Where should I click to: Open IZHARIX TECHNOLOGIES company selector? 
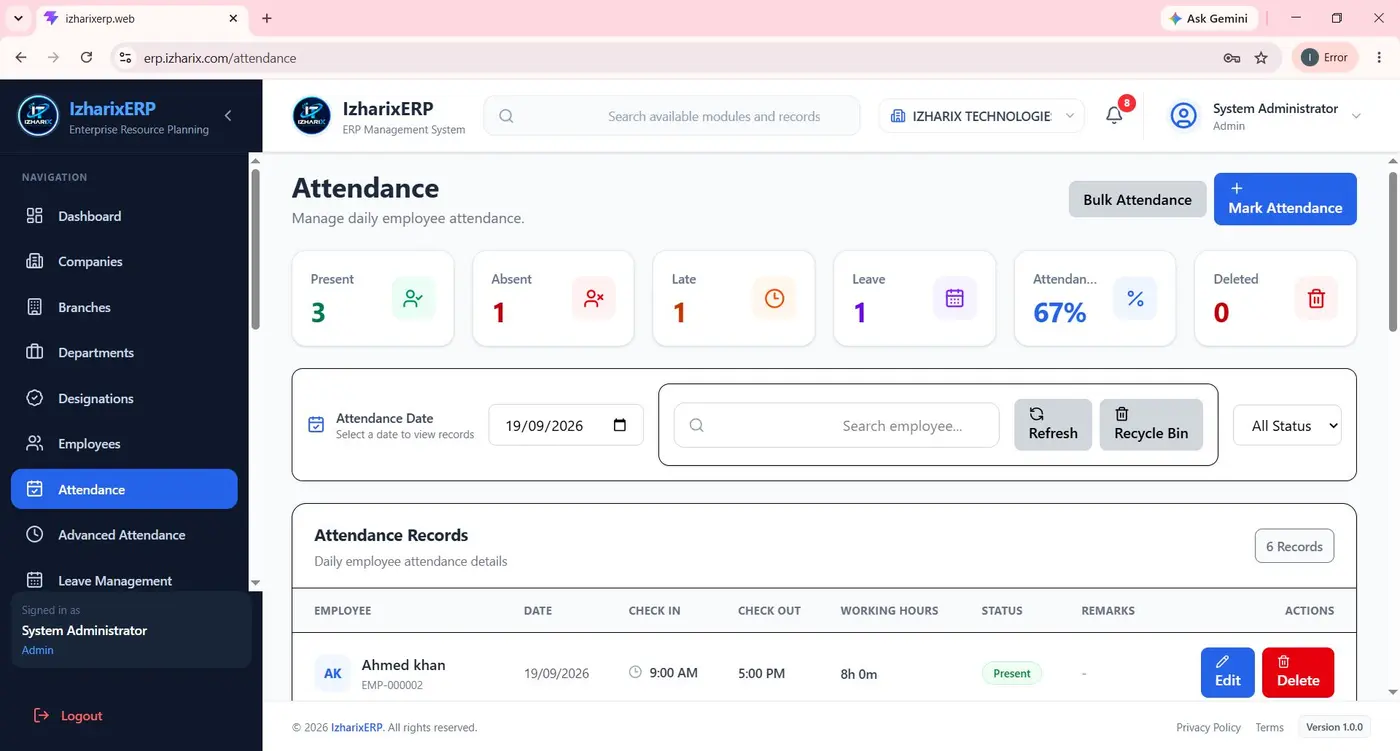982,116
